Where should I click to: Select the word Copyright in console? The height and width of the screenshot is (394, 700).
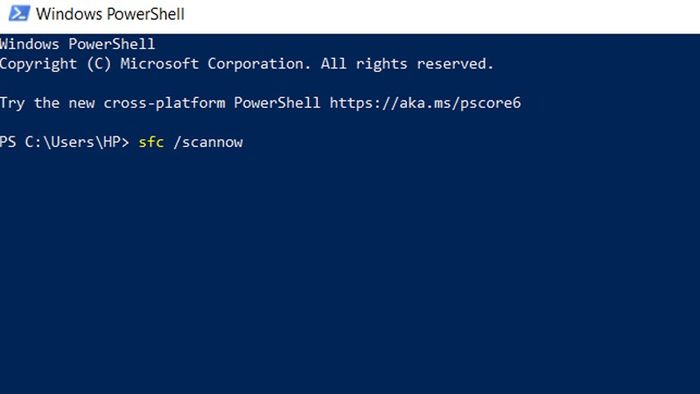pos(38,64)
